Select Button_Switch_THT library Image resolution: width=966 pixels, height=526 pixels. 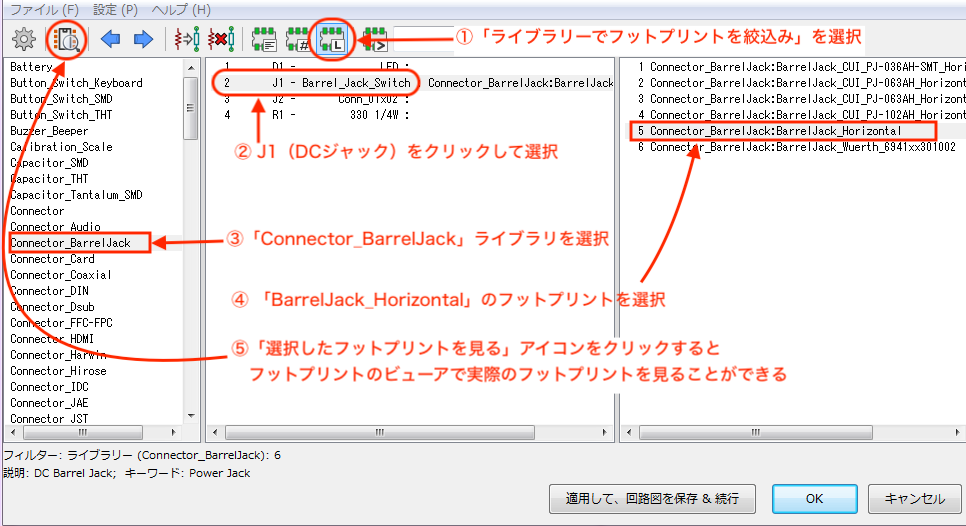[x=61, y=115]
